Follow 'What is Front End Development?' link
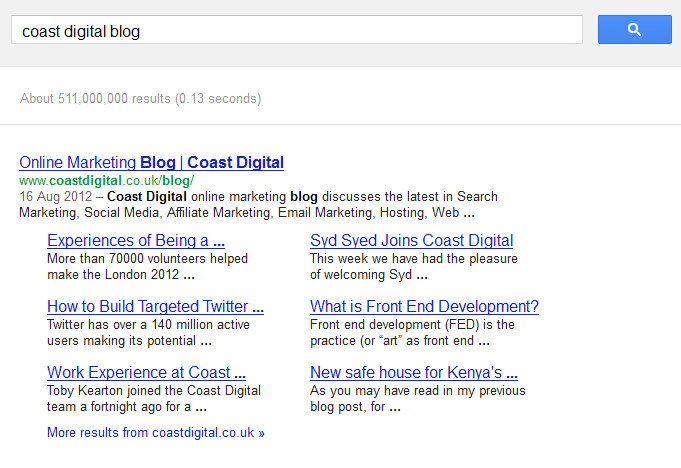 pyautogui.click(x=424, y=306)
